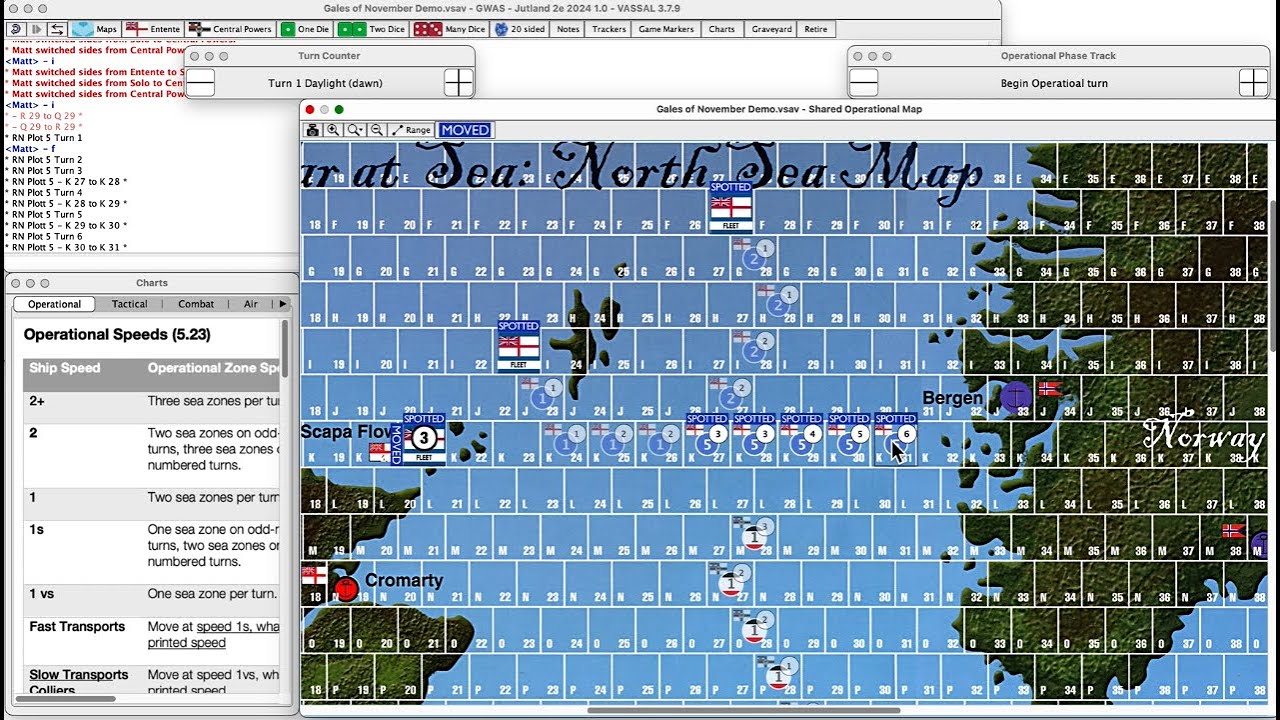This screenshot has width=1280, height=720.
Task: Open the Central Powers side window
Action: [231, 29]
